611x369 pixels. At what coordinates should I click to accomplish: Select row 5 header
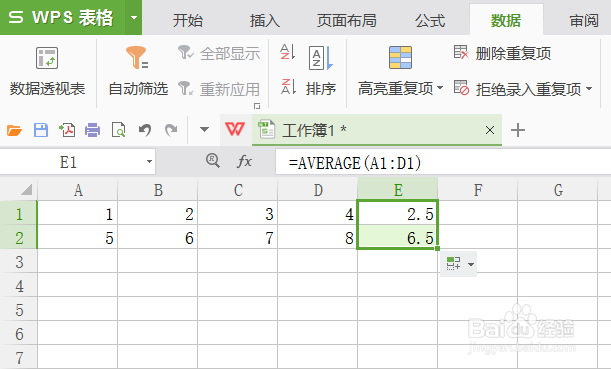coord(19,309)
